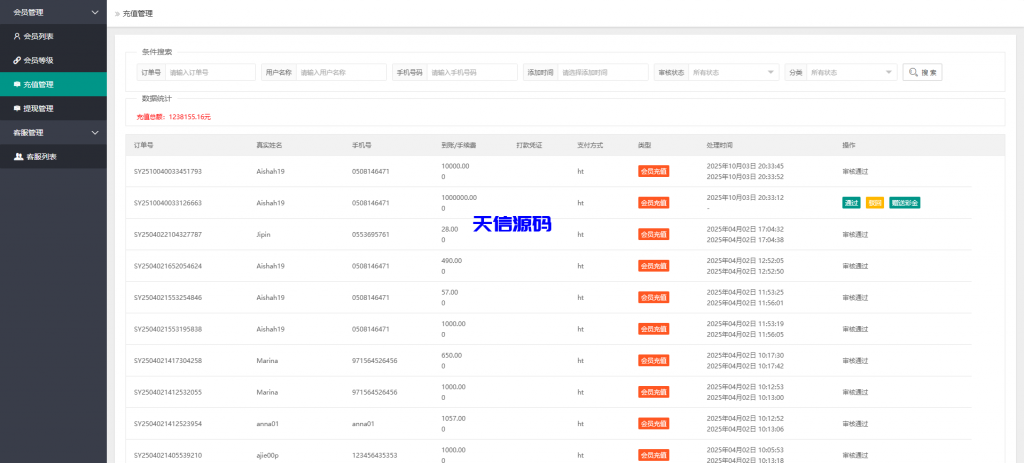This screenshot has height=463, width=1024.
Task: Click the name Jipin in the table
Action: tap(263, 234)
